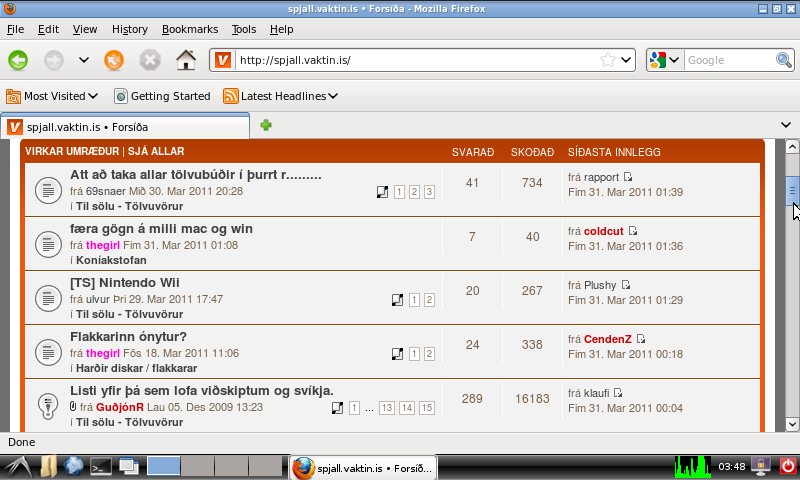This screenshot has height=480, width=800.
Task: Jump to the last post by coldcut
Action: [x=633, y=231]
